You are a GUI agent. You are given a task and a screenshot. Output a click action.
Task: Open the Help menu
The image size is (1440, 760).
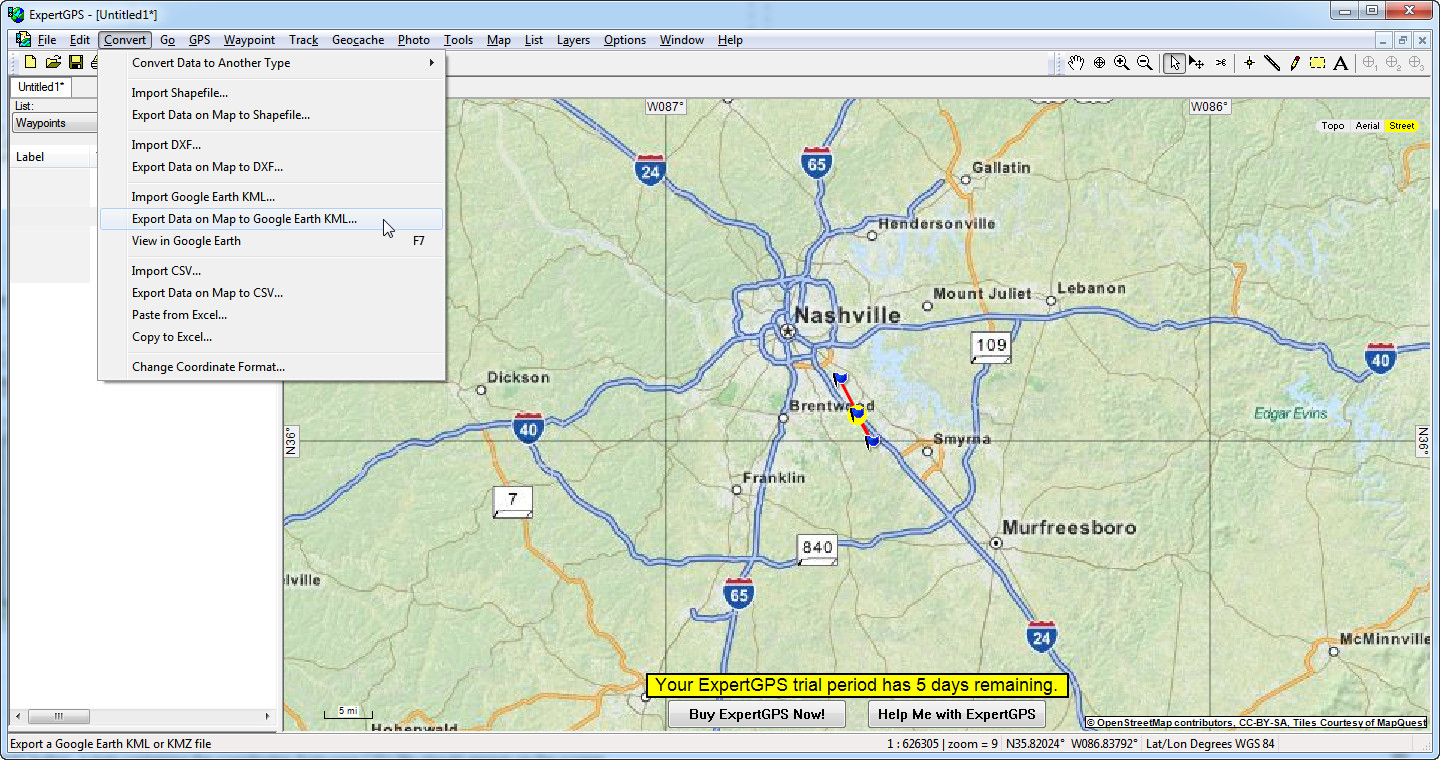tap(730, 40)
